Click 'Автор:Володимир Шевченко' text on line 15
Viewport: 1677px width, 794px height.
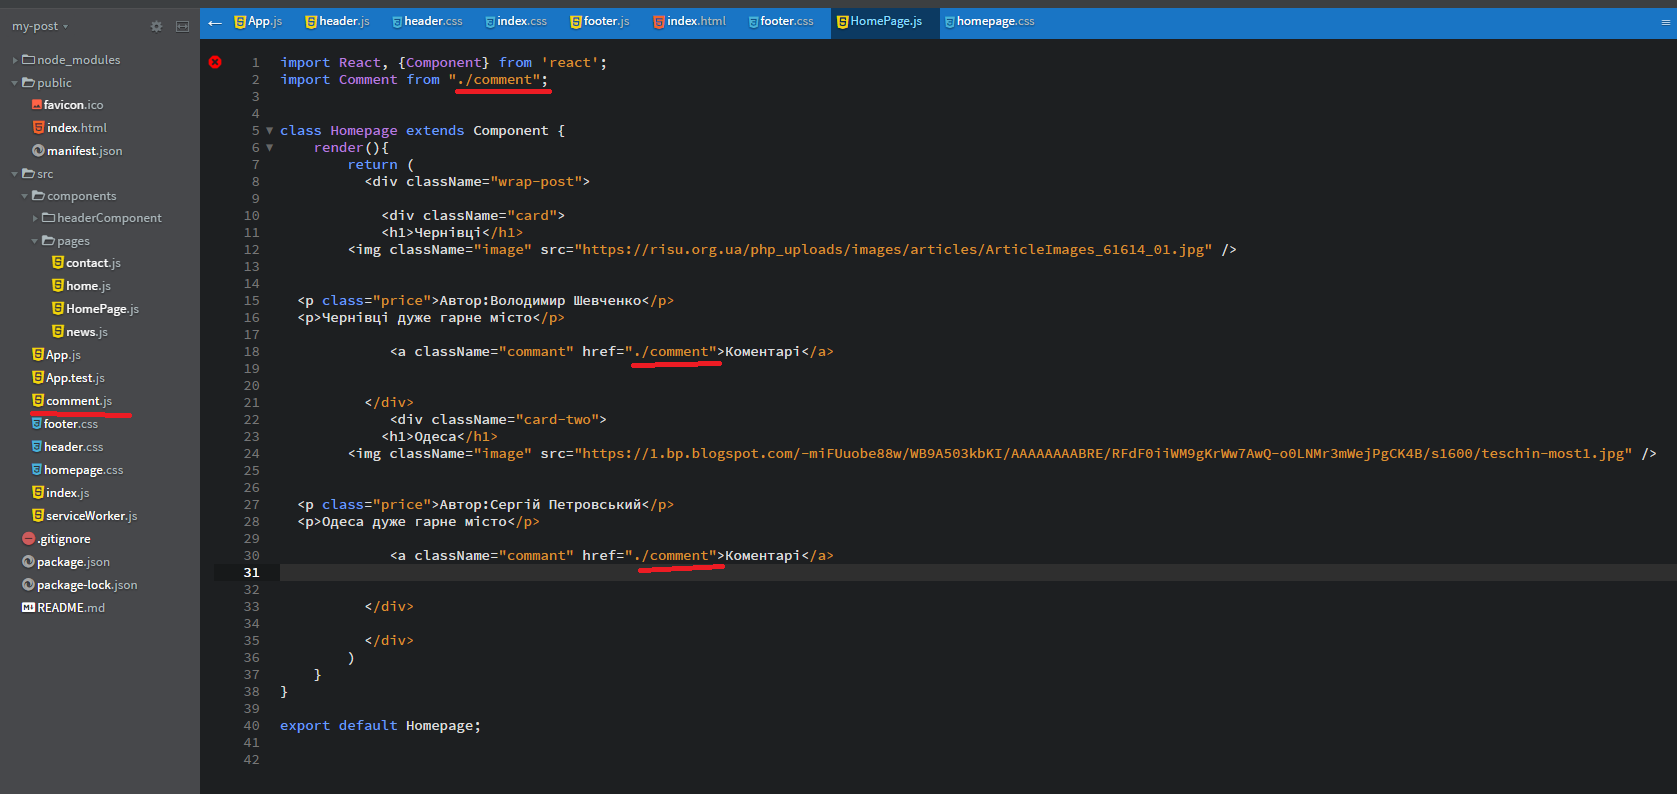[x=540, y=301]
